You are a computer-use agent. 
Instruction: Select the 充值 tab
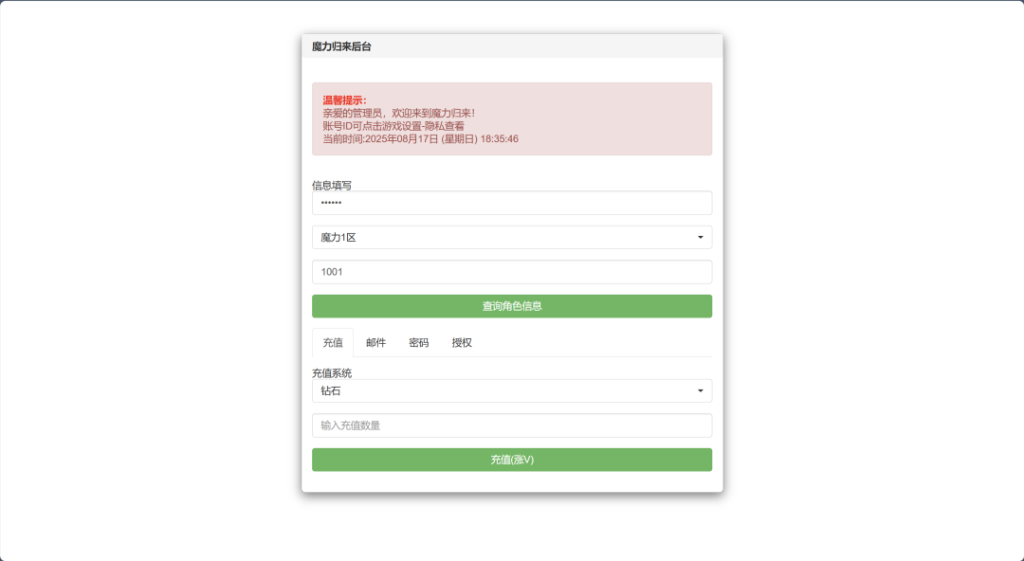(x=332, y=343)
